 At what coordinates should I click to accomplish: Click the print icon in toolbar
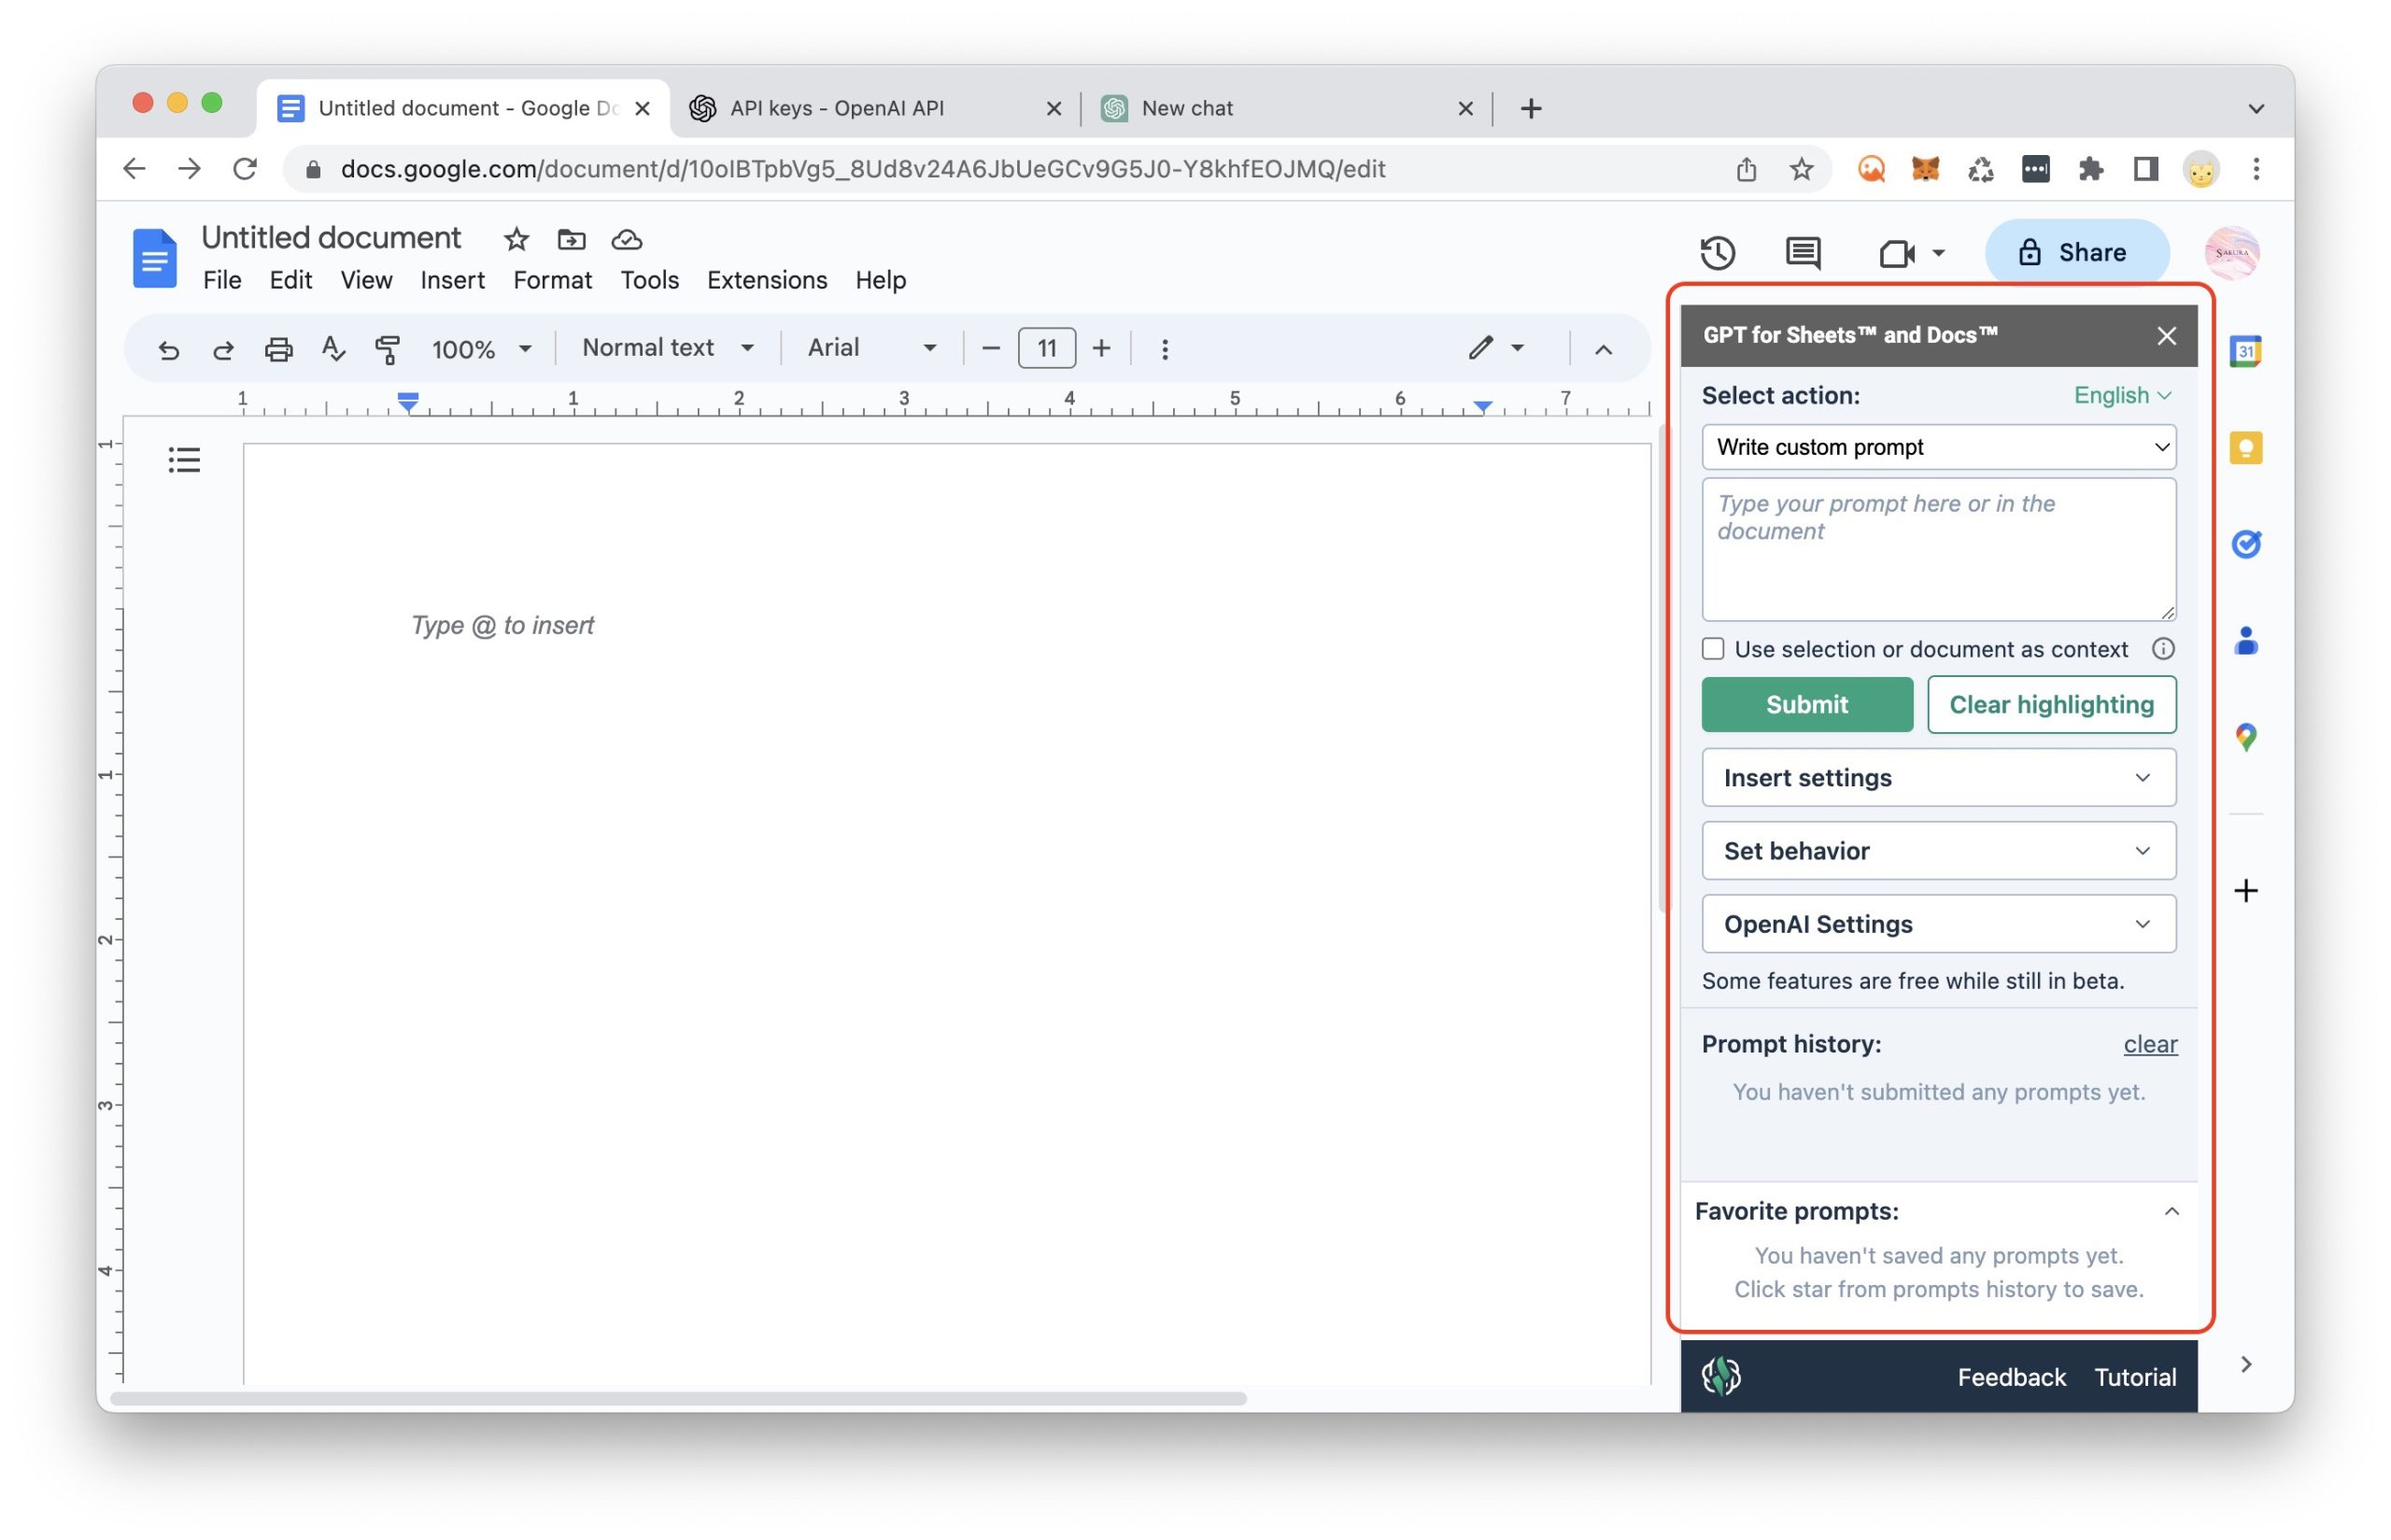(x=278, y=348)
